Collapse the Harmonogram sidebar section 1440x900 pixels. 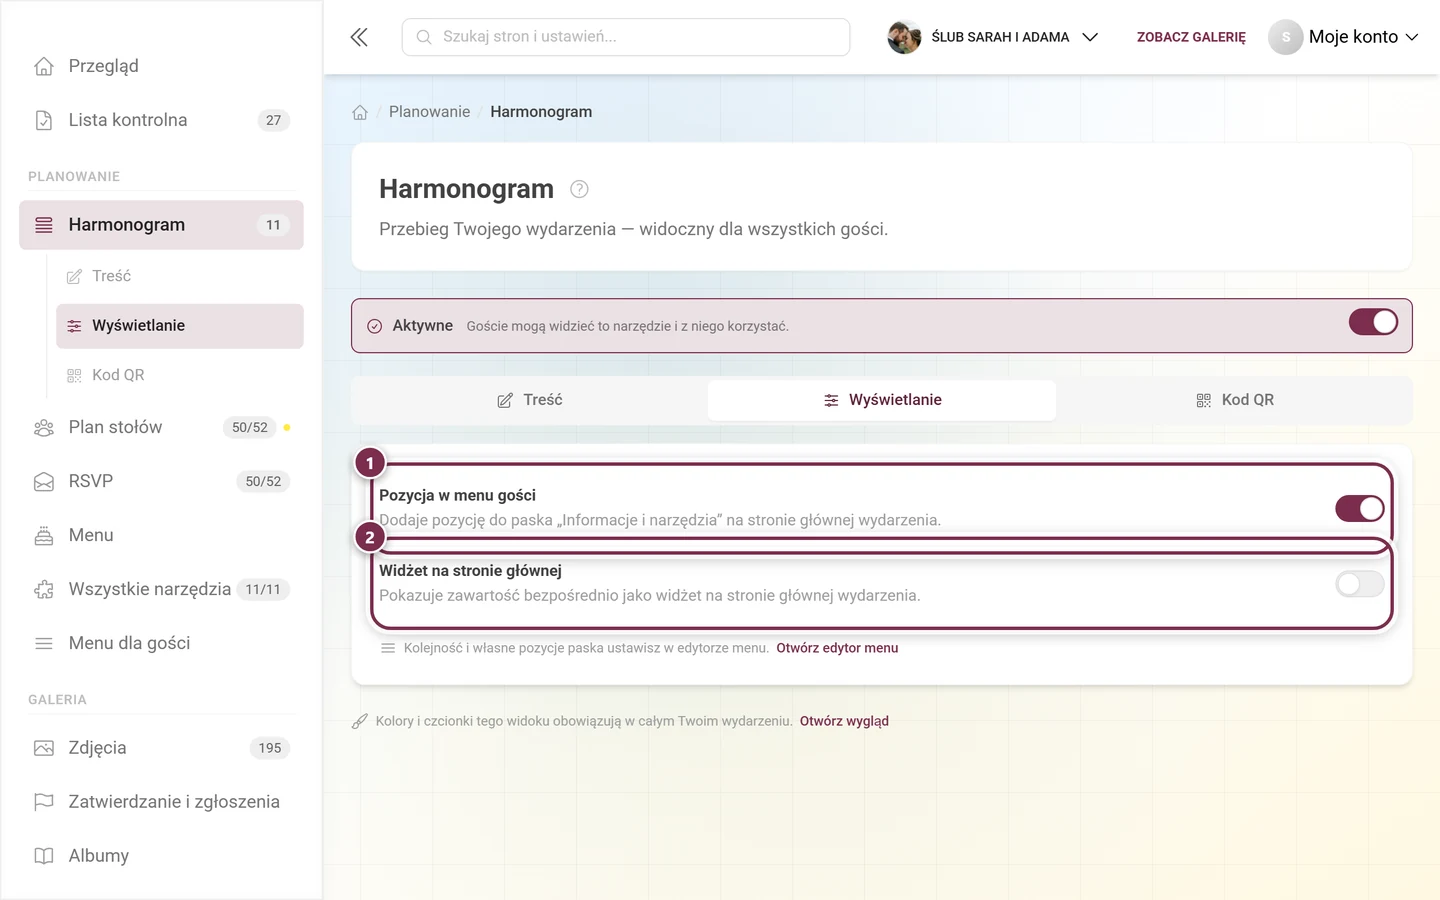click(x=161, y=225)
